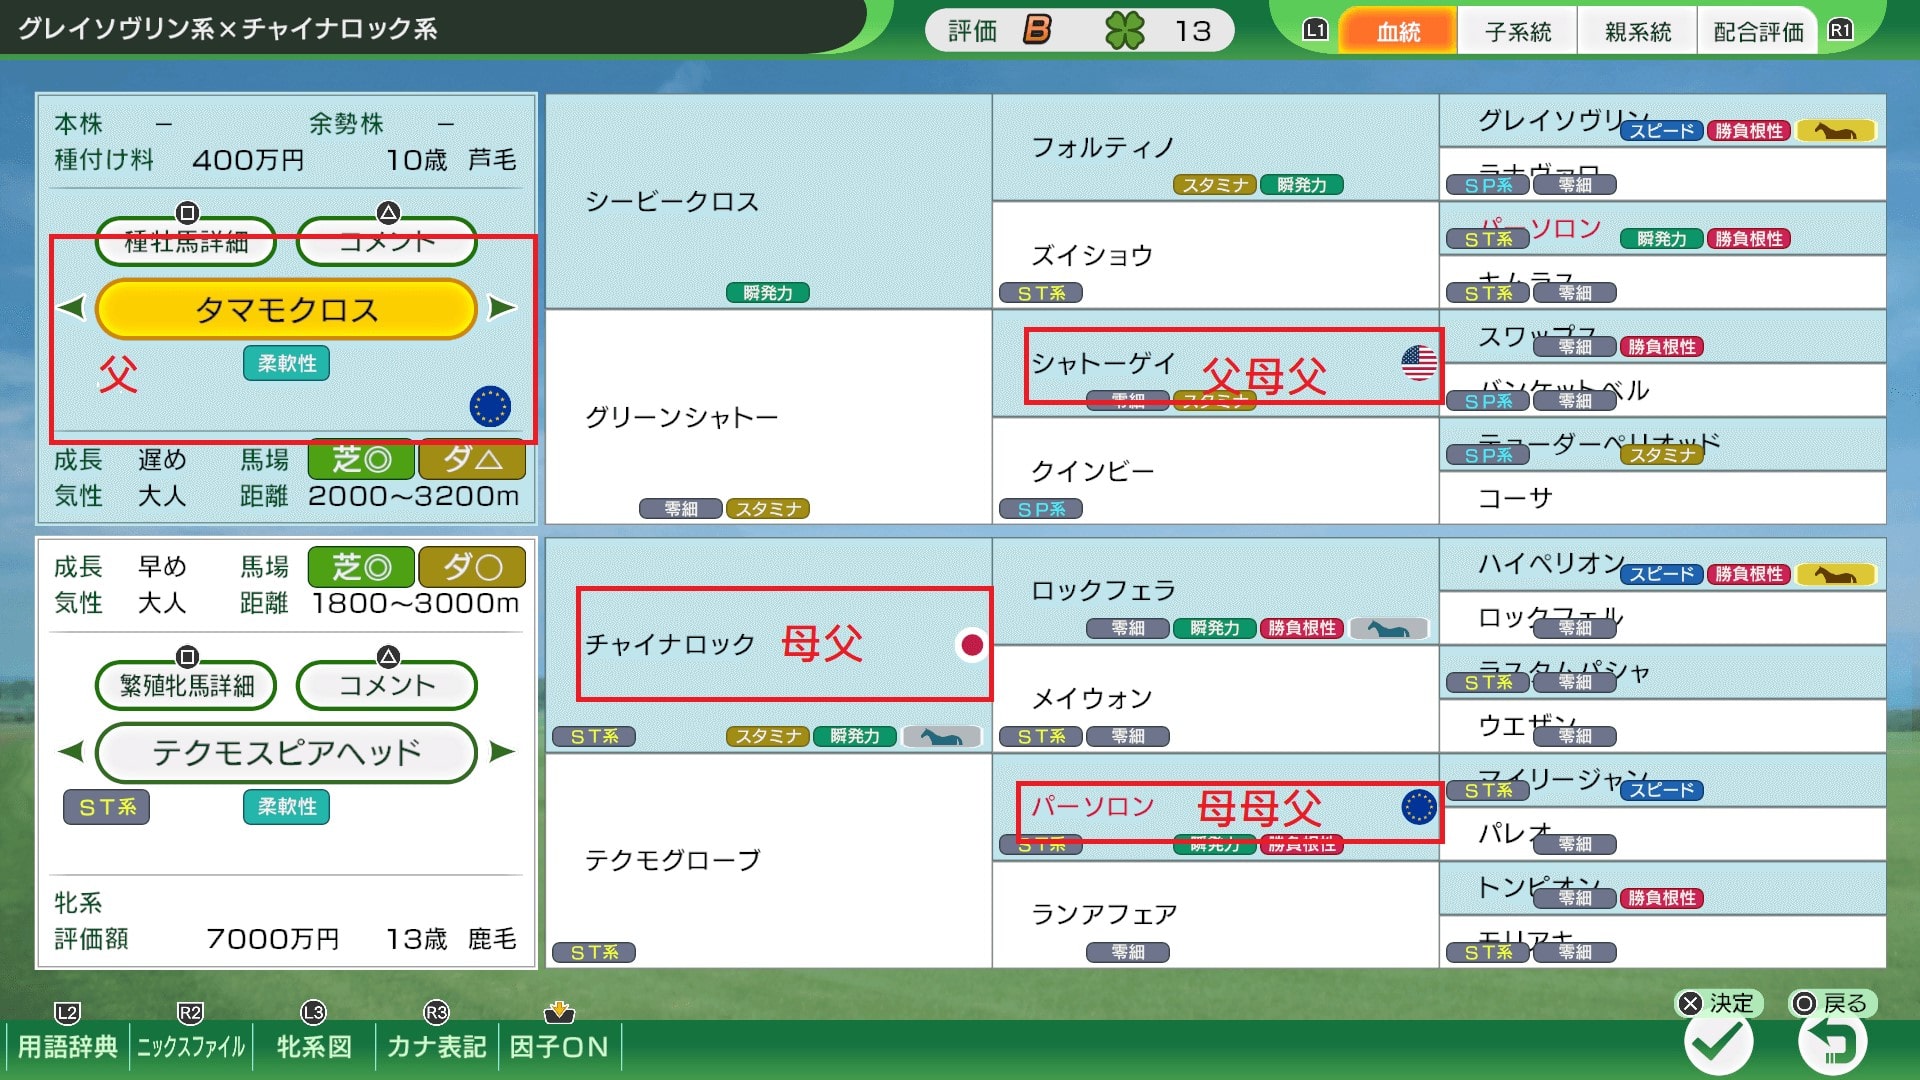Click 瞬発力 badge under シービークロス
The height and width of the screenshot is (1080, 1920).
coord(768,293)
